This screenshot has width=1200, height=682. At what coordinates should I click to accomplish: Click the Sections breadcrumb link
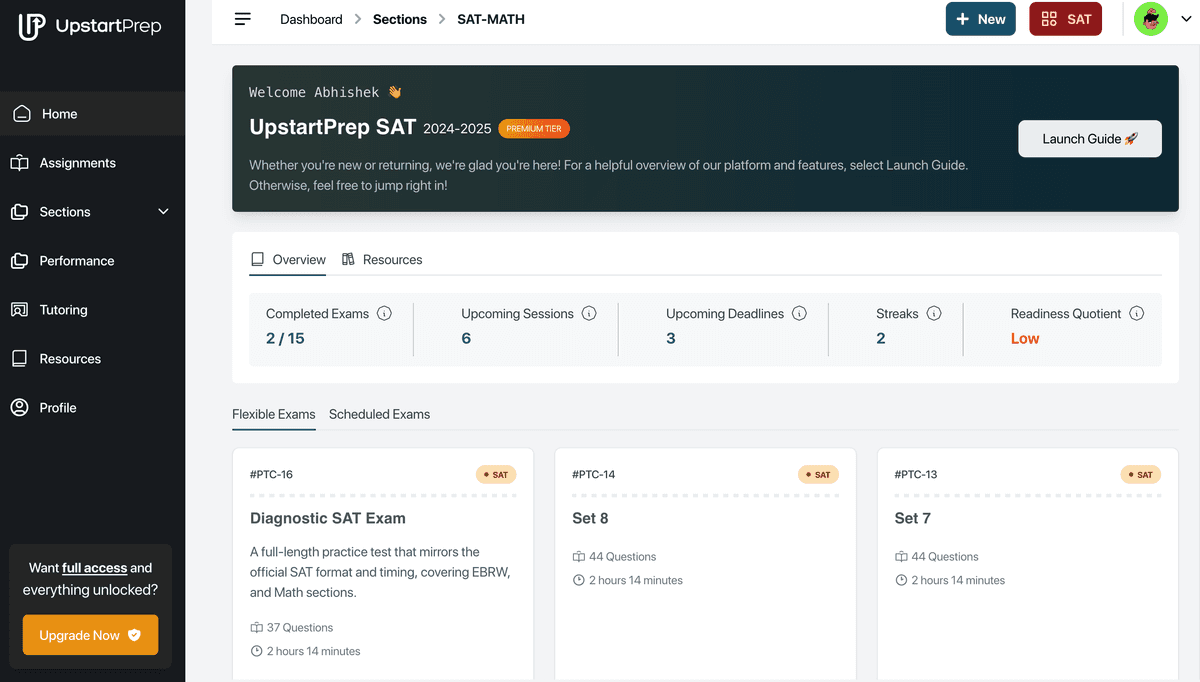click(400, 19)
